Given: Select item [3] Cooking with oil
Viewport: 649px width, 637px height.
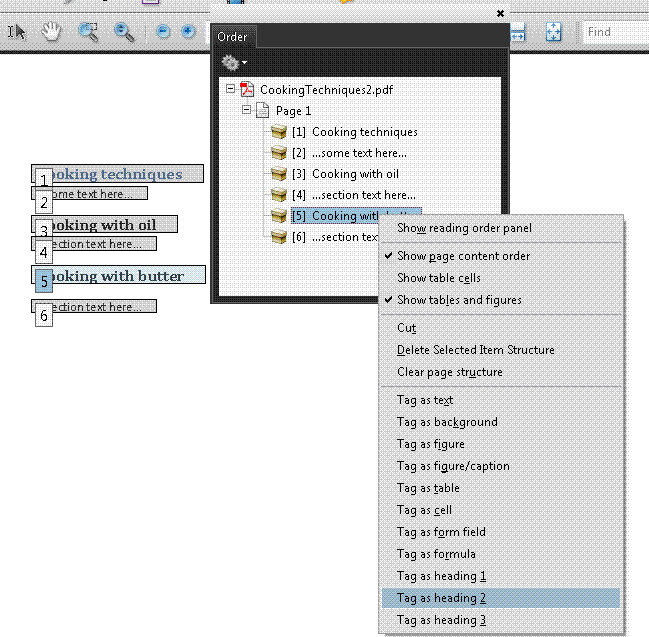Looking at the screenshot, I should [355, 174].
